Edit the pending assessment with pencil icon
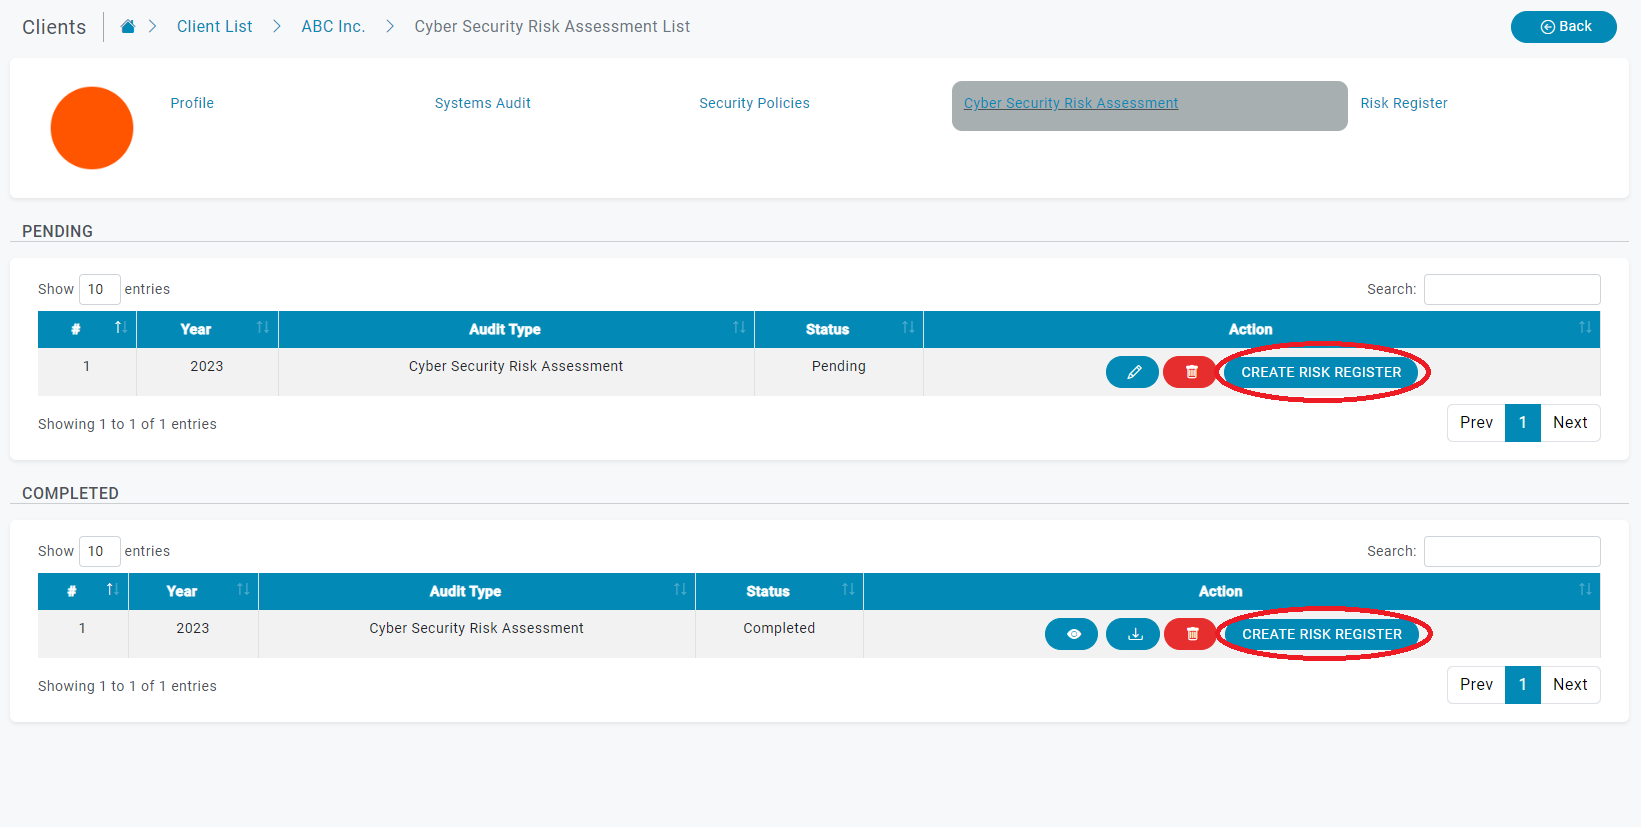 1132,372
